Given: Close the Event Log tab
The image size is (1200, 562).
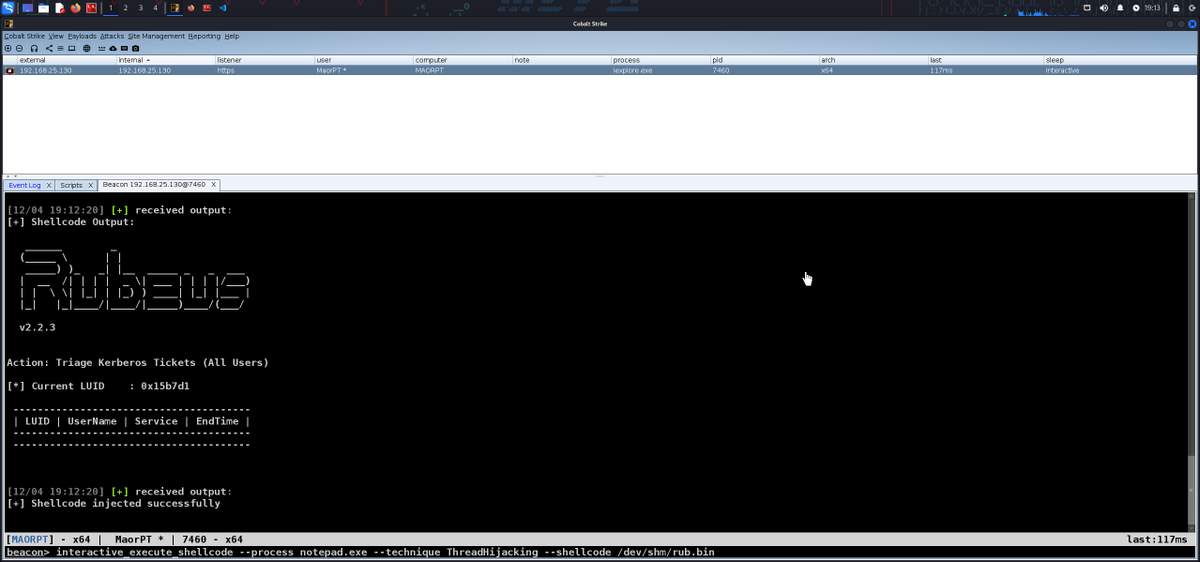Looking at the screenshot, I should pos(49,185).
